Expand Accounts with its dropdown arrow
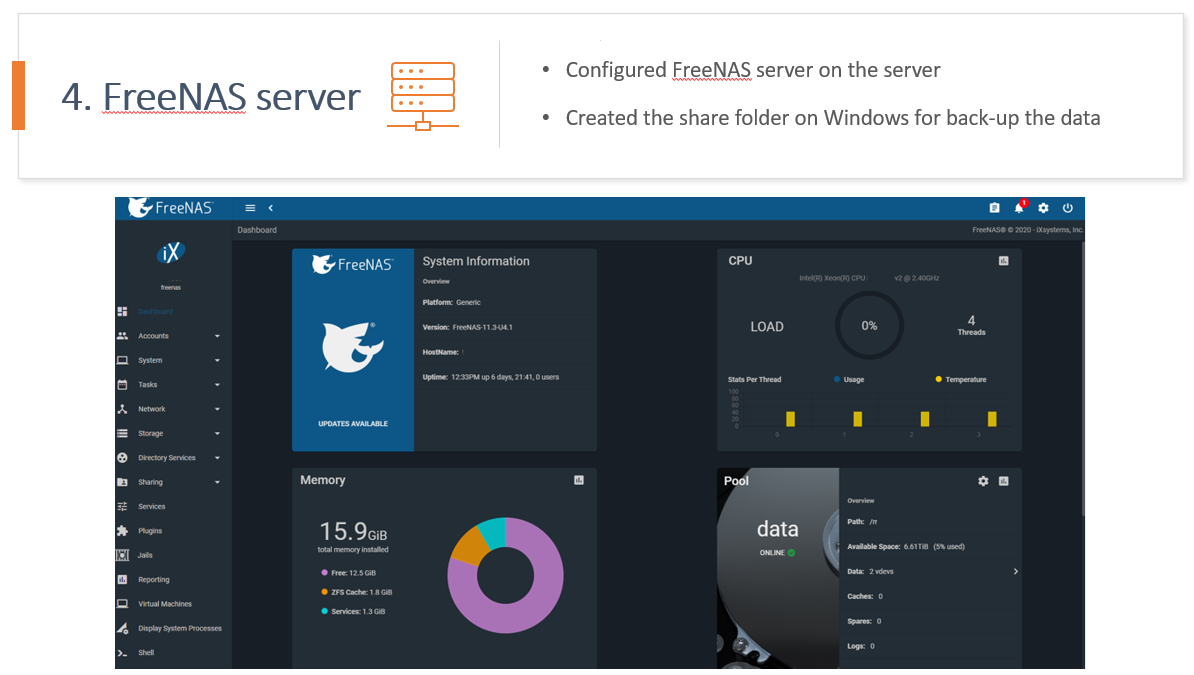Screen dimensions: 1194x675 point(217,336)
